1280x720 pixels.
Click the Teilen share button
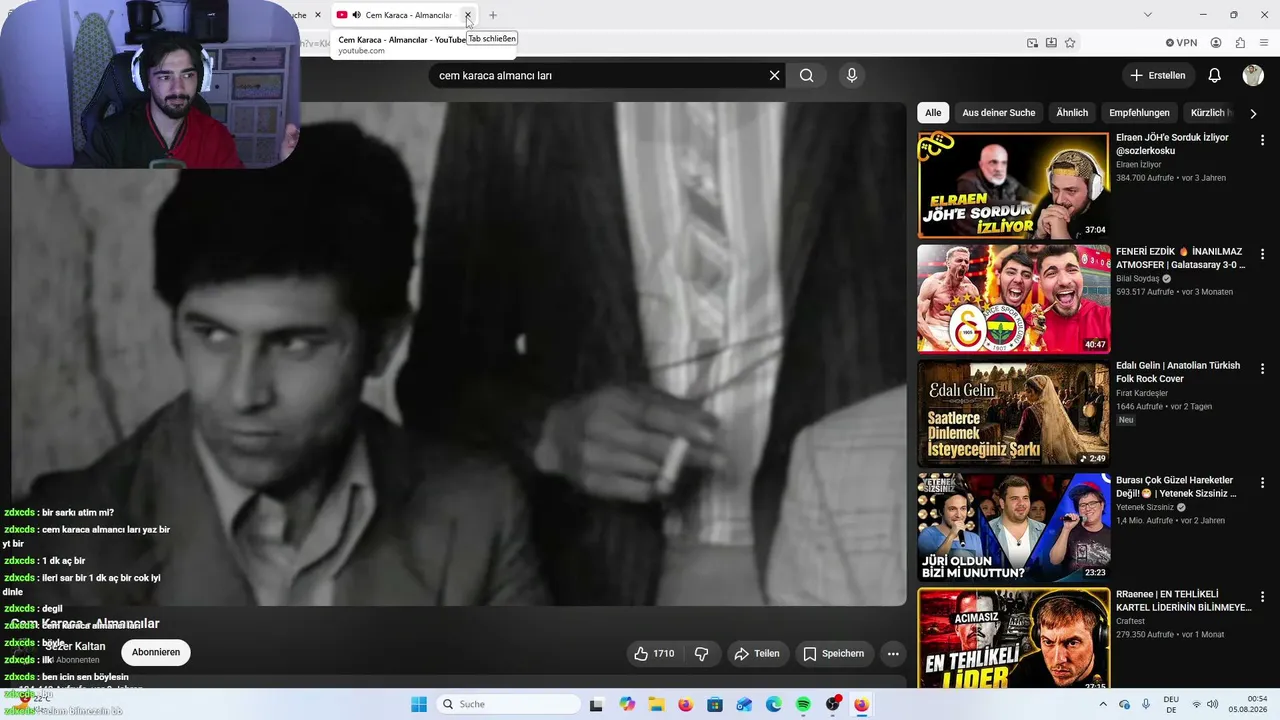[757, 654]
